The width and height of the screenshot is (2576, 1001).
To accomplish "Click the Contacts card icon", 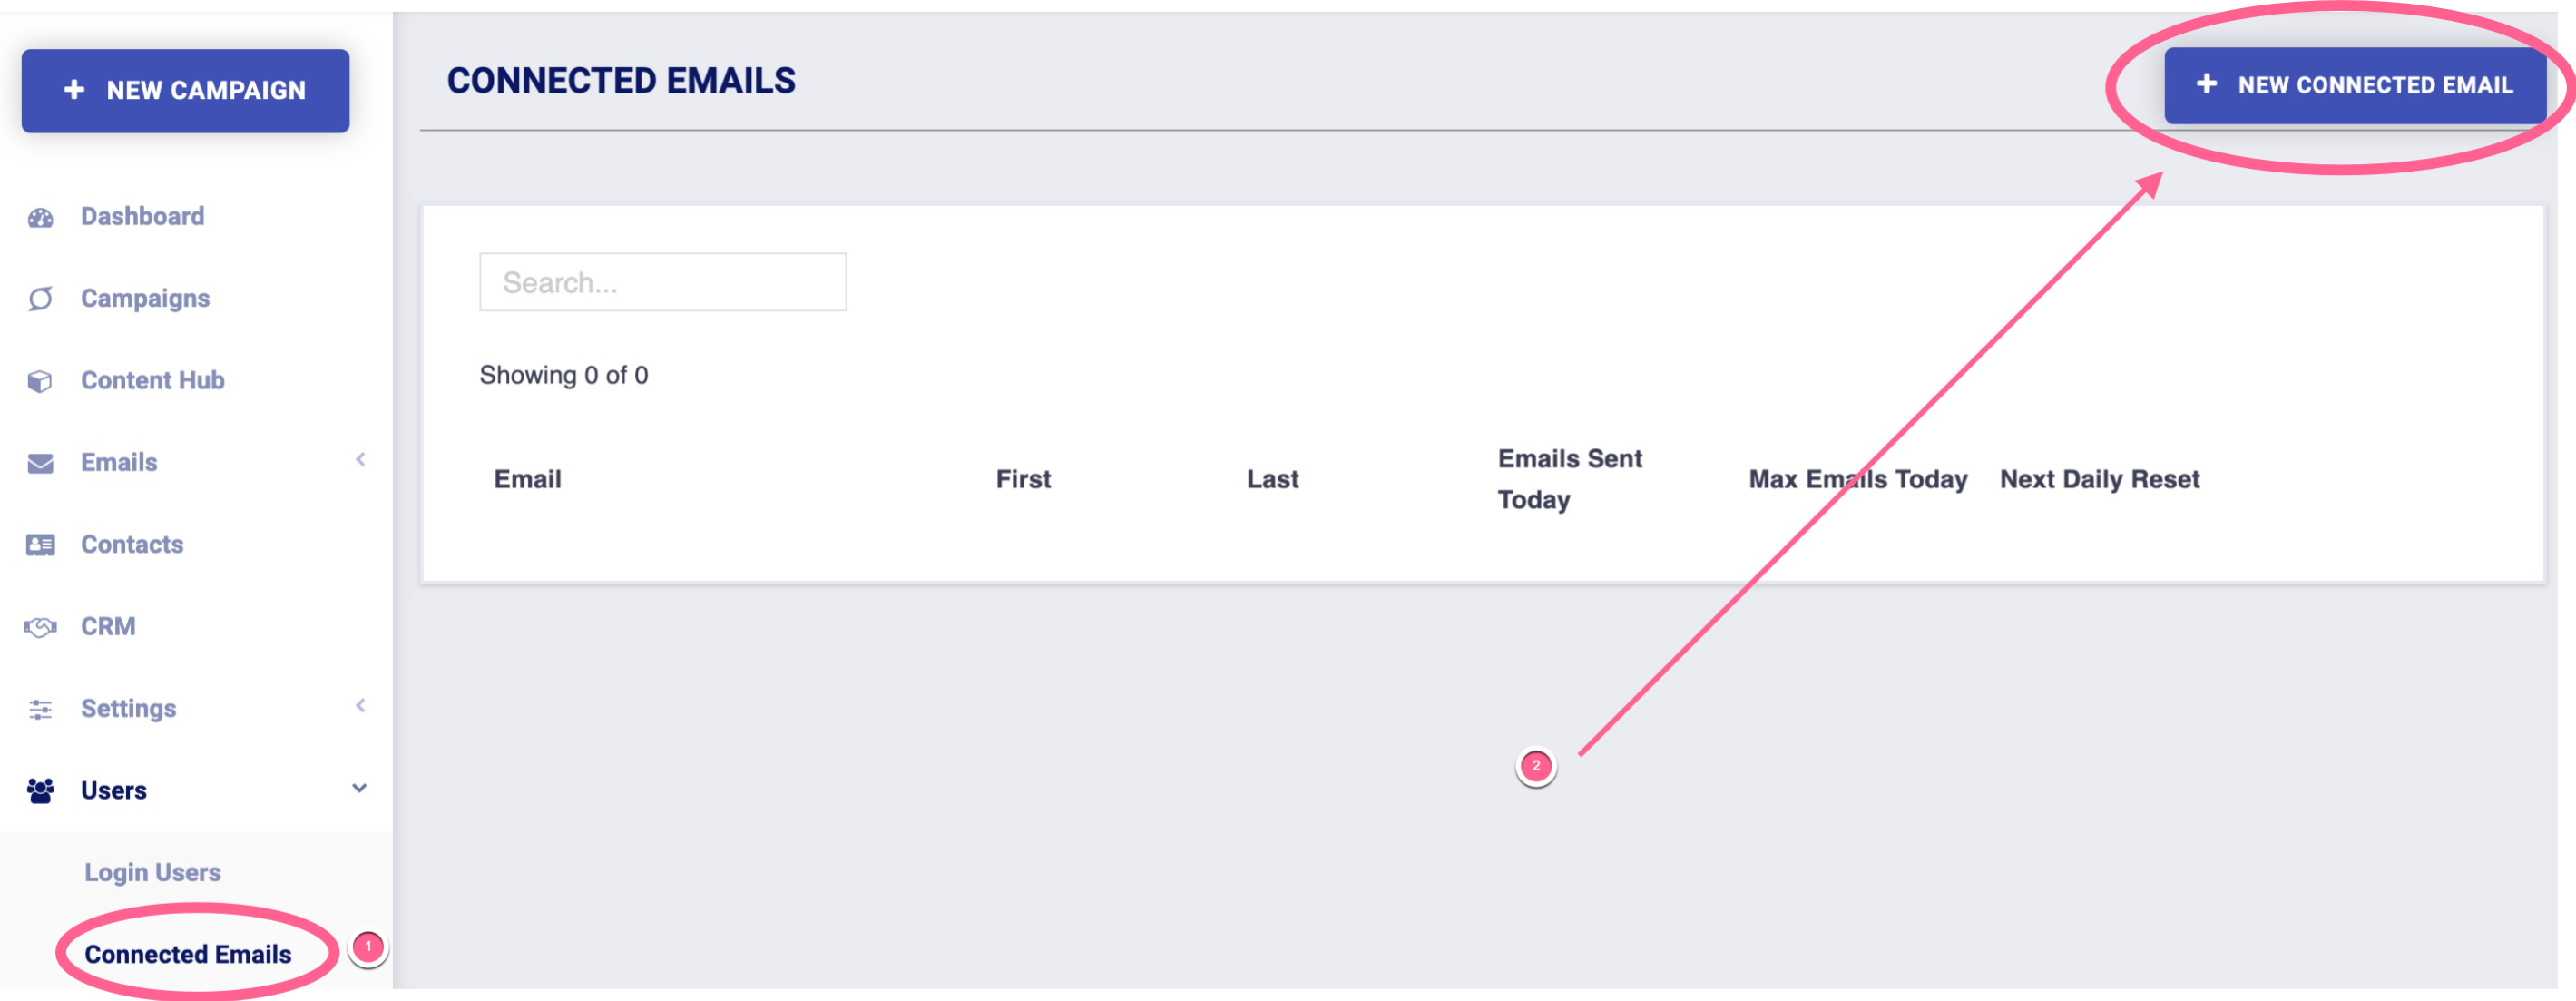I will (x=40, y=545).
